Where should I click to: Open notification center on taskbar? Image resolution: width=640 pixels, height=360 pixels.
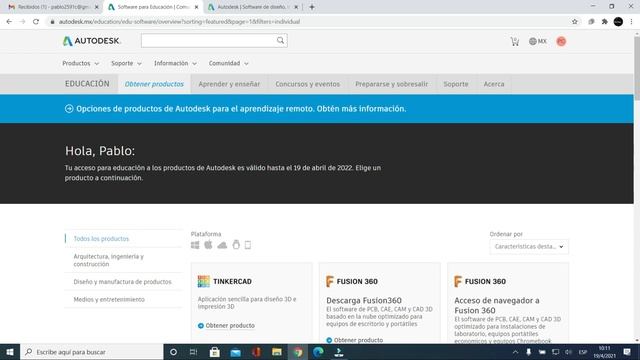(x=627, y=352)
